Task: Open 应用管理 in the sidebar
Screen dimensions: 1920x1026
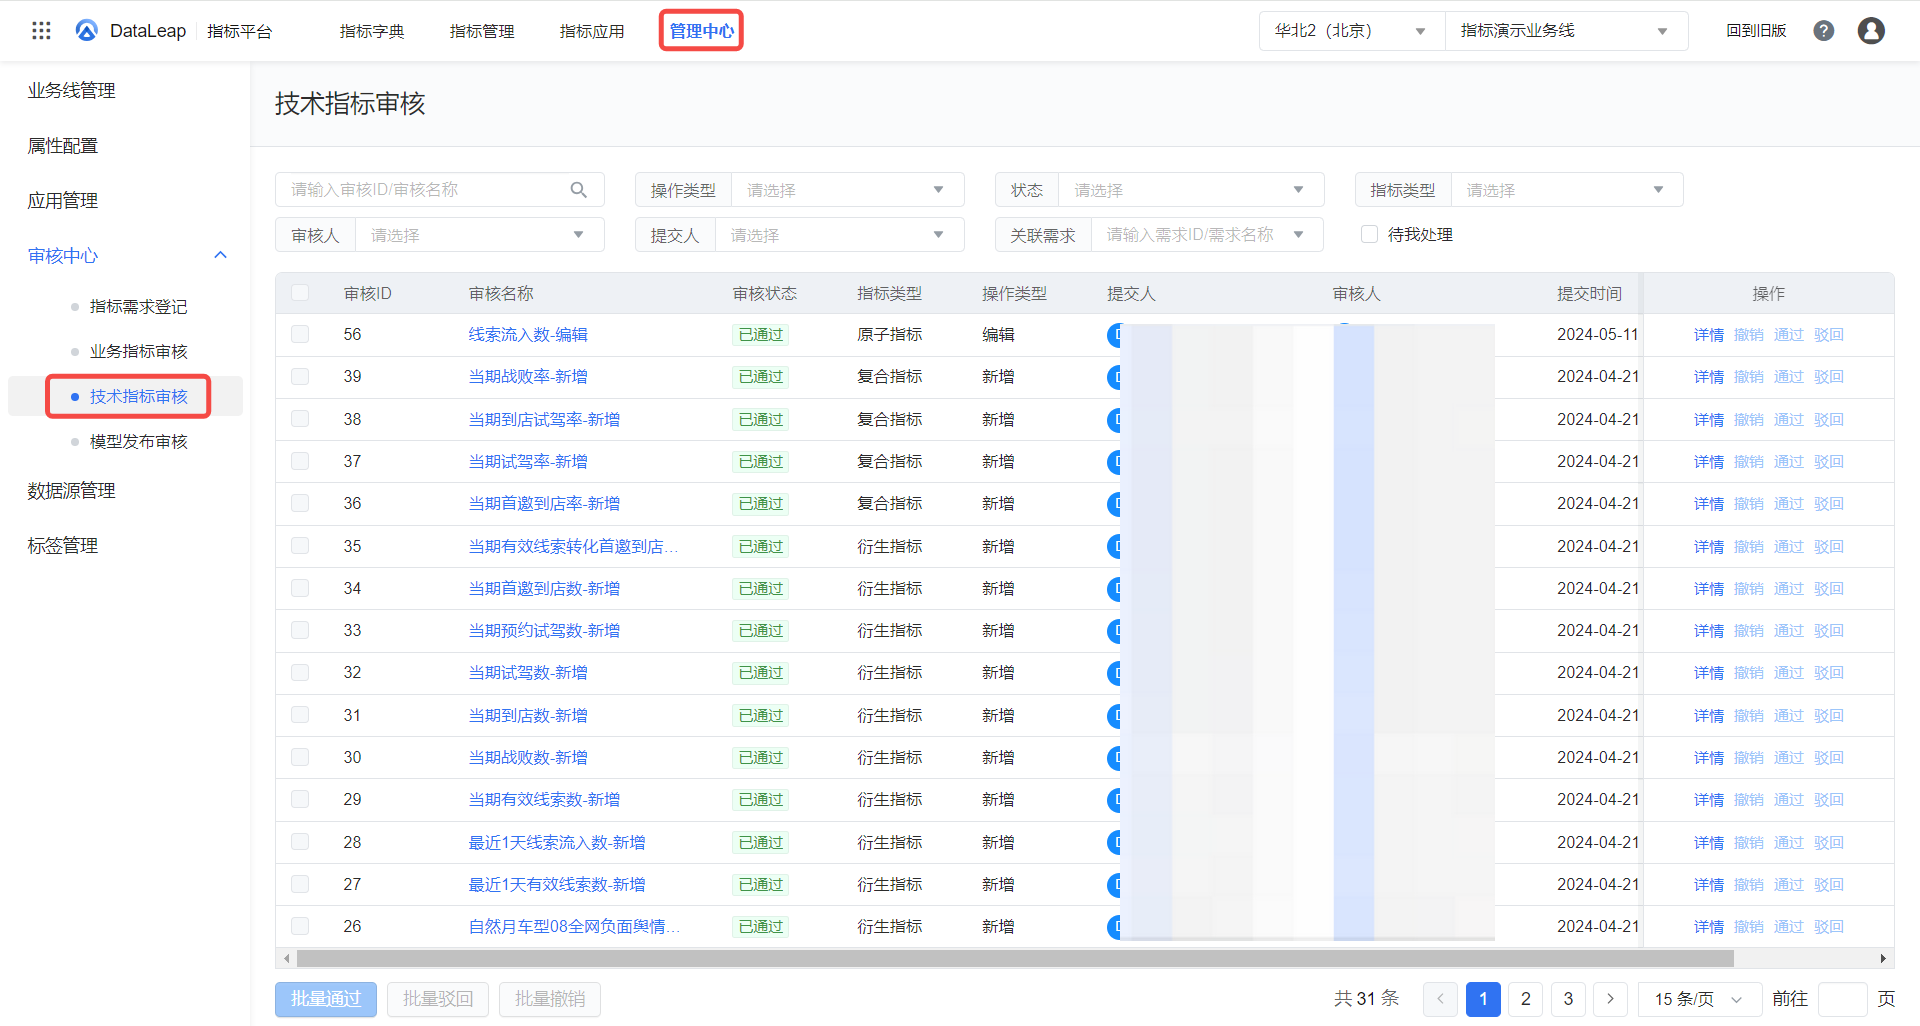Action: 62,201
